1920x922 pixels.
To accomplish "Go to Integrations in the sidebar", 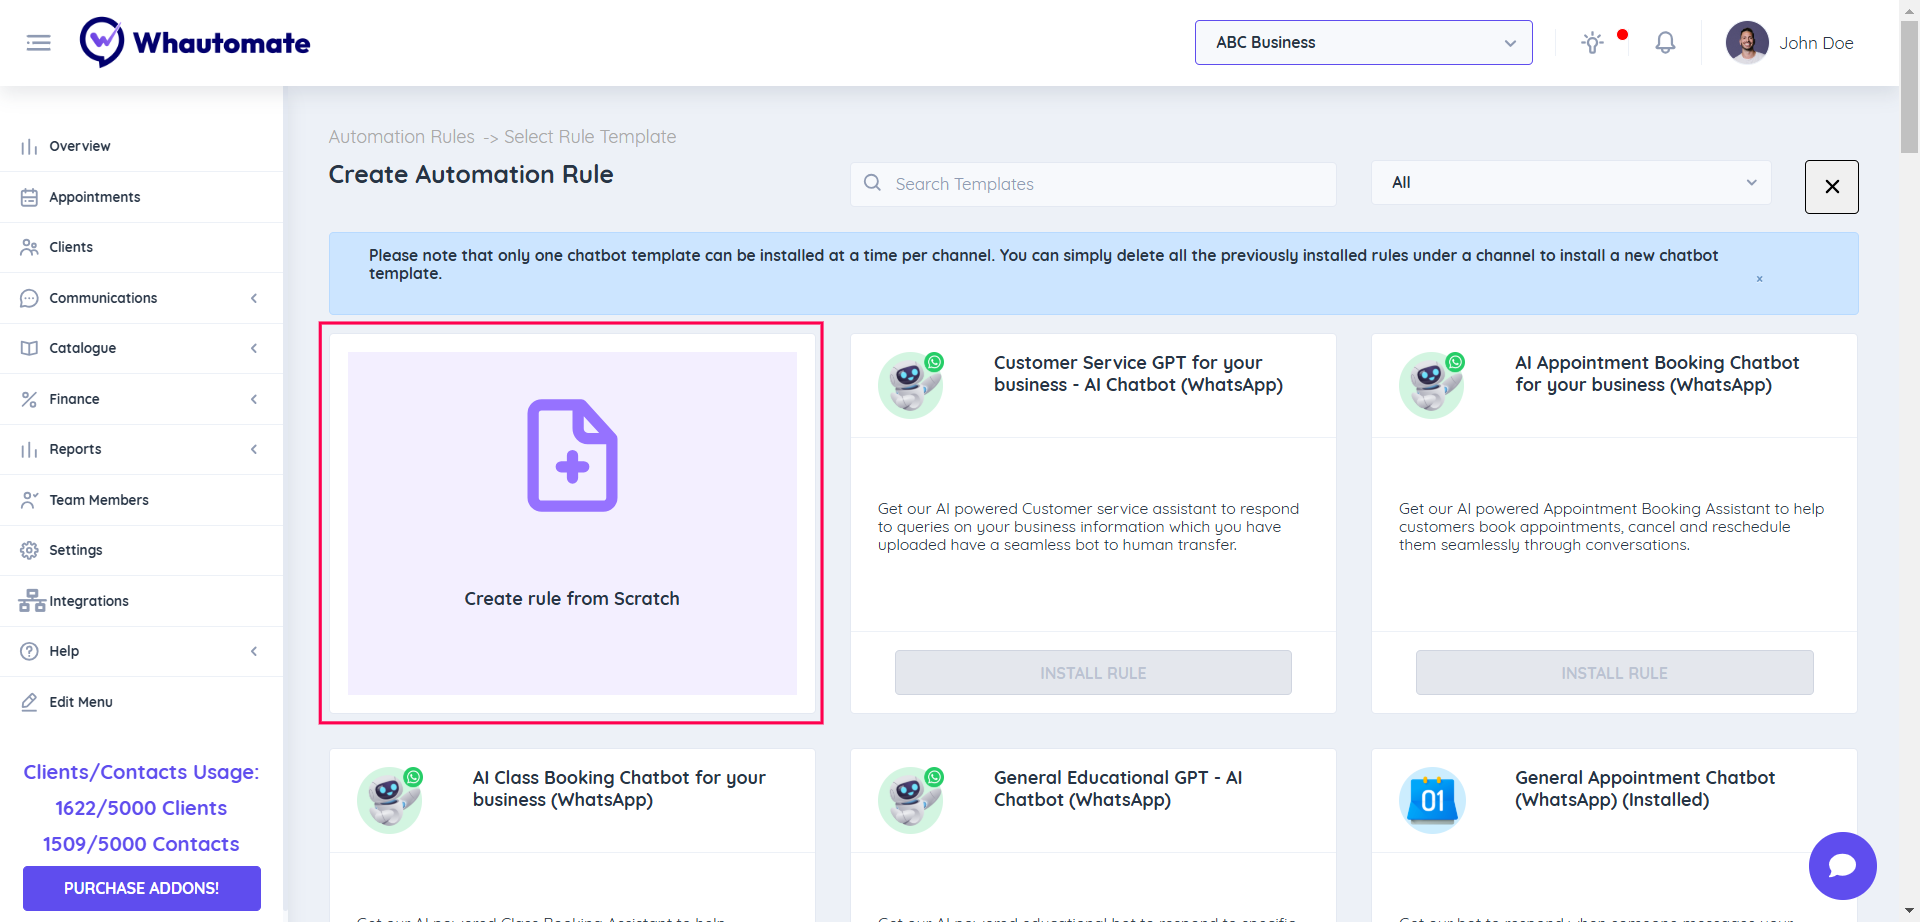I will pyautogui.click(x=89, y=601).
